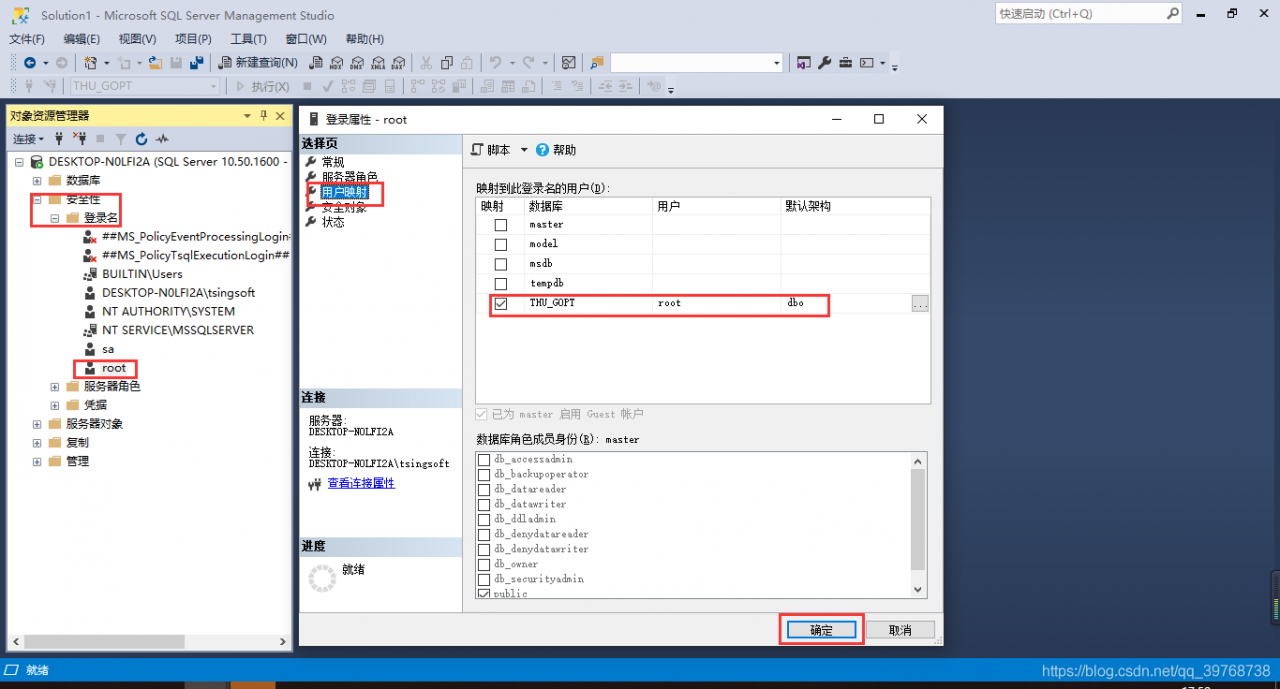
Task: Click the save all toolbar icon
Action: [196, 62]
